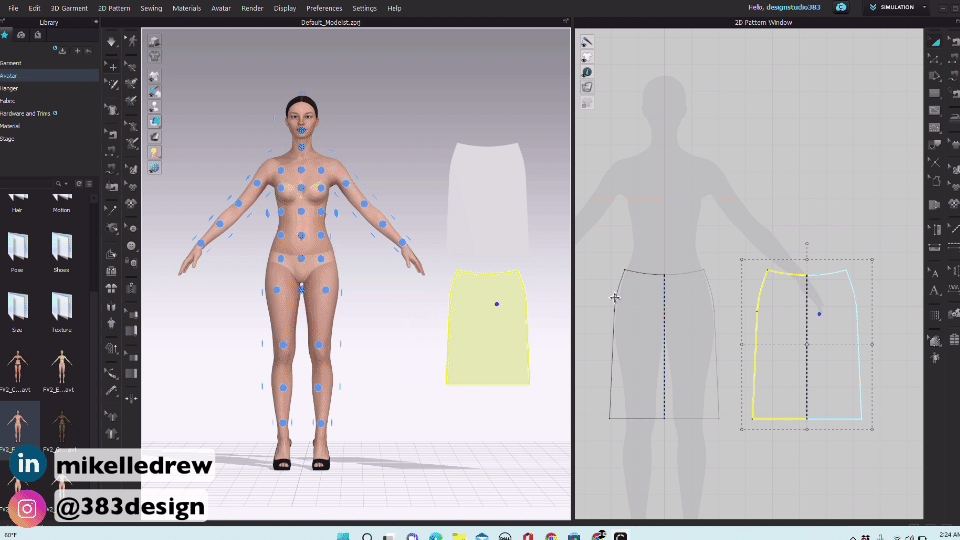Click the Windows Start button on taskbar
The image size is (960, 540).
343,536
